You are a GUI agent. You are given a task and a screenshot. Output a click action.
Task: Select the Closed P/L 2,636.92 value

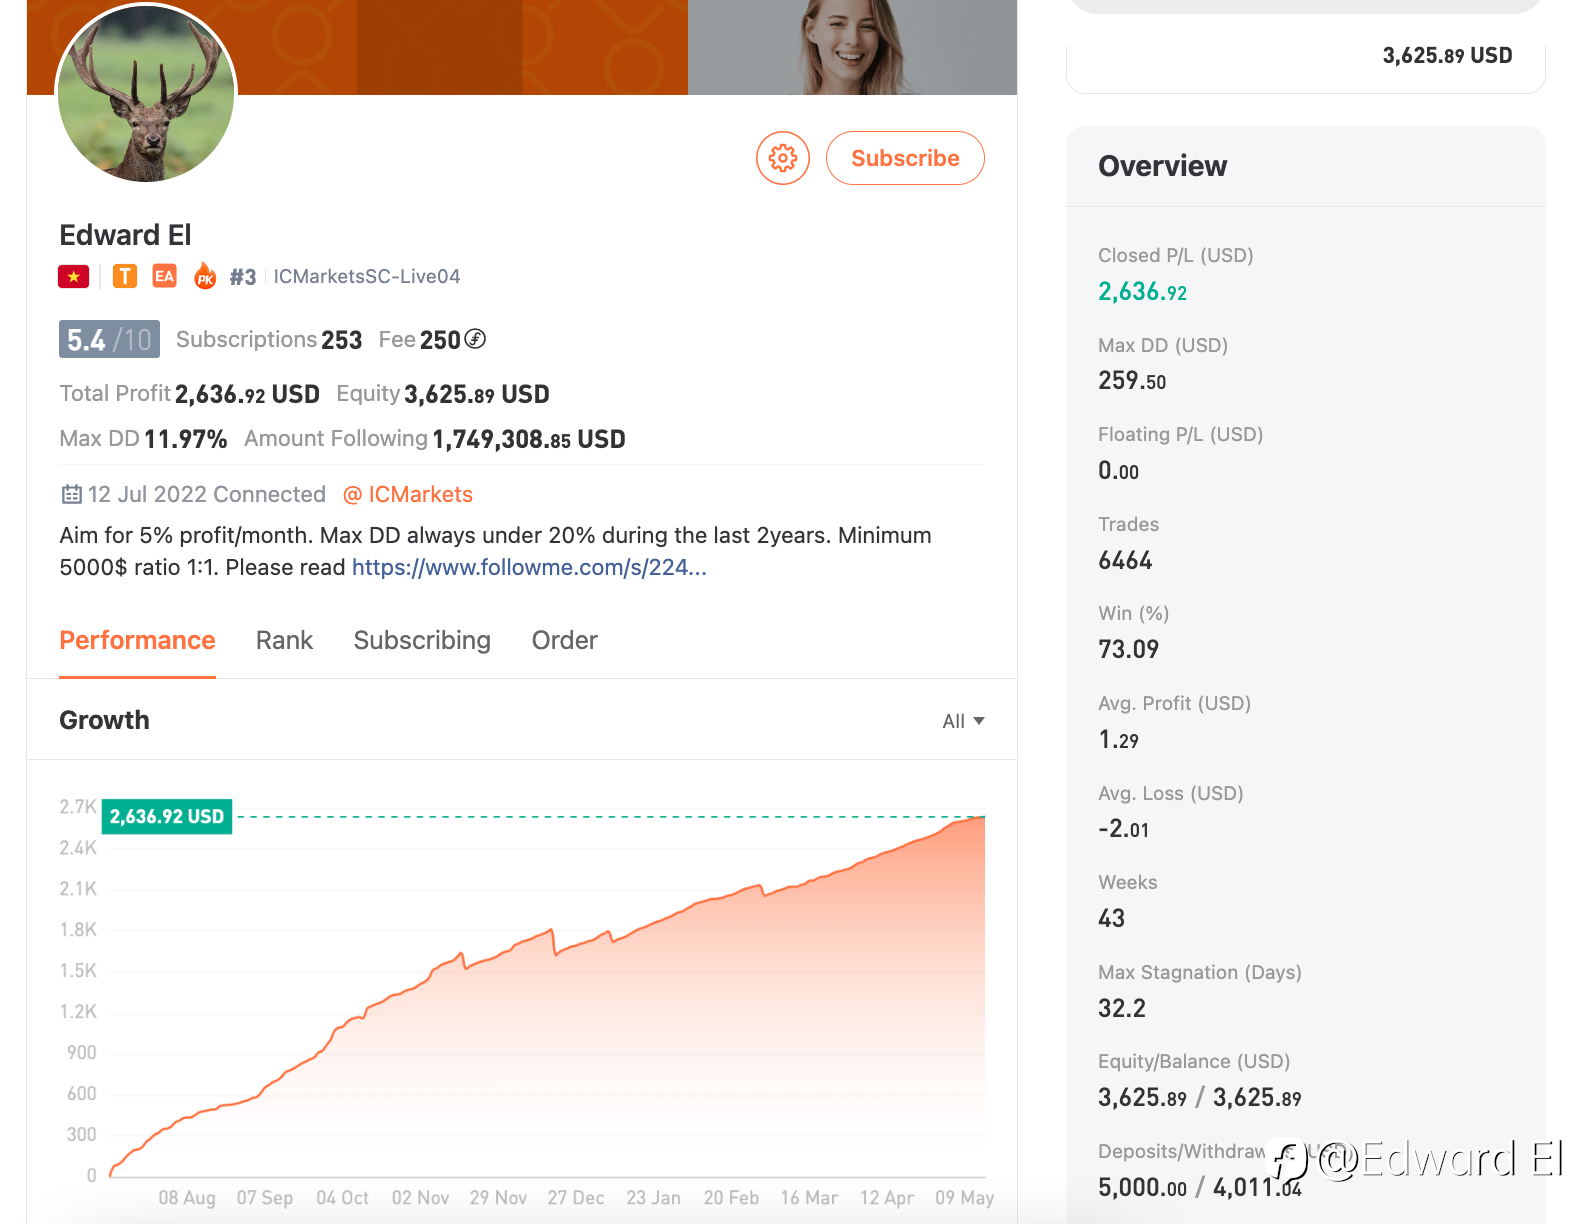tap(1142, 292)
